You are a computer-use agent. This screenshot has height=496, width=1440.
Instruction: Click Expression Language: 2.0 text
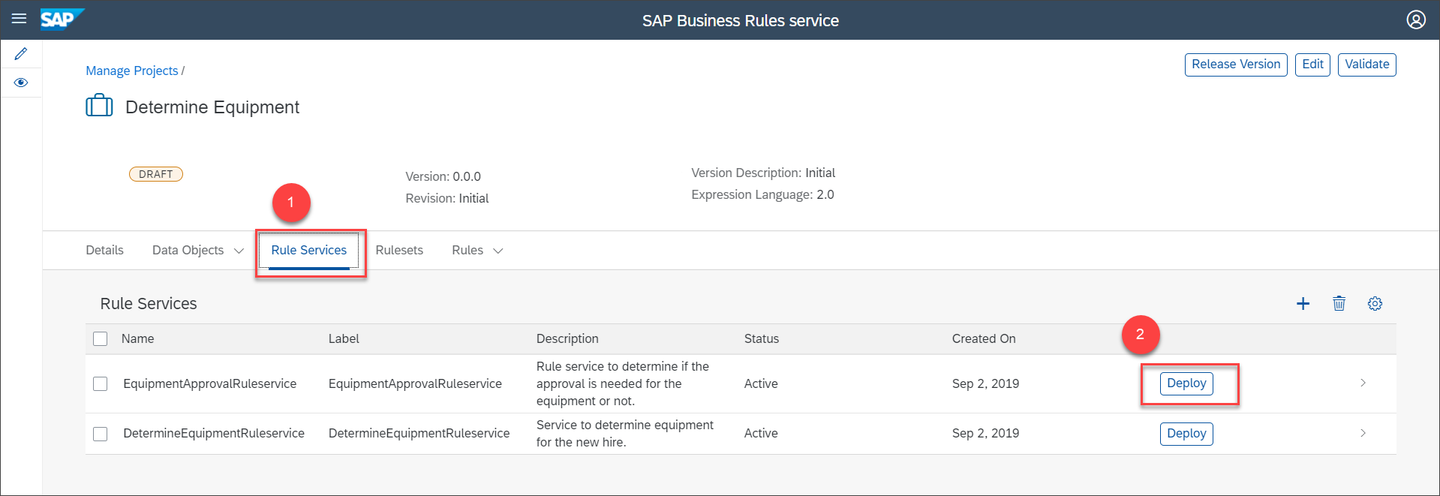click(x=763, y=195)
